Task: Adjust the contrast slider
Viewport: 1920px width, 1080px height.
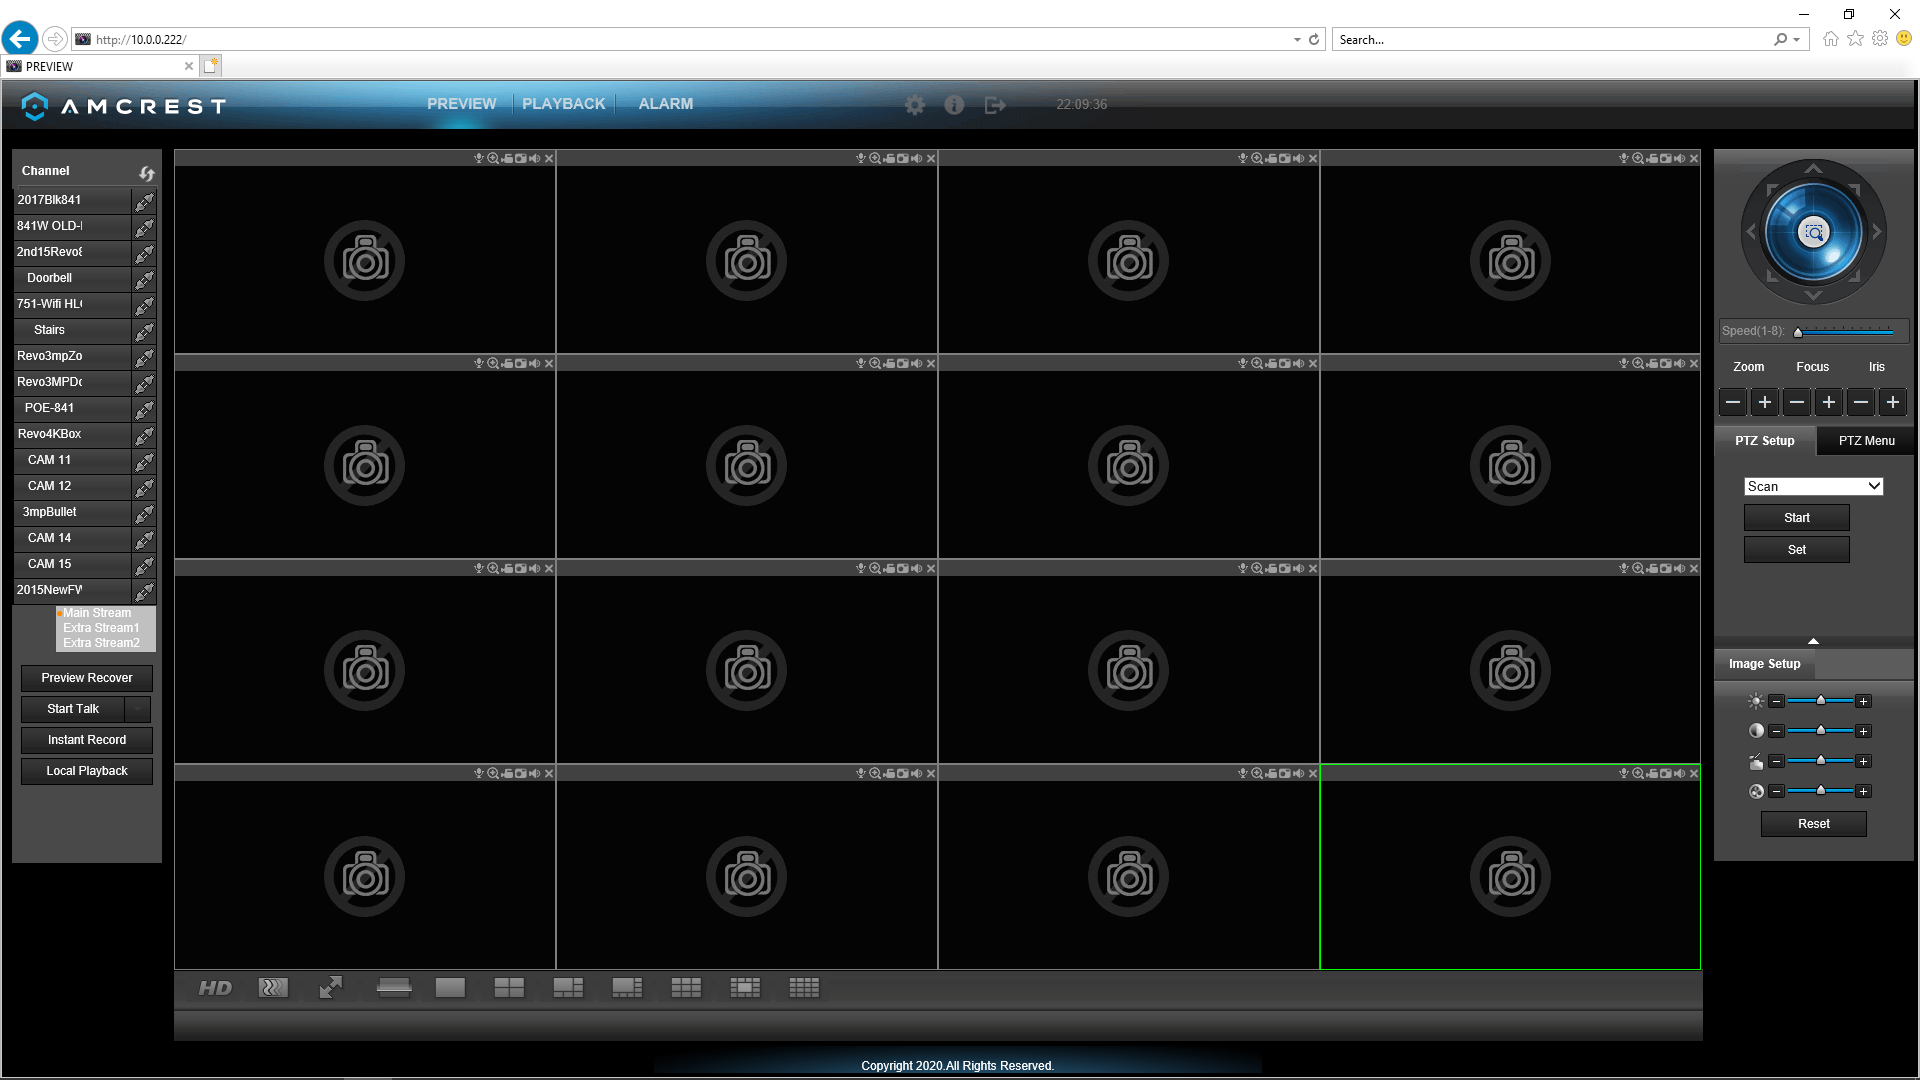Action: (x=1820, y=732)
